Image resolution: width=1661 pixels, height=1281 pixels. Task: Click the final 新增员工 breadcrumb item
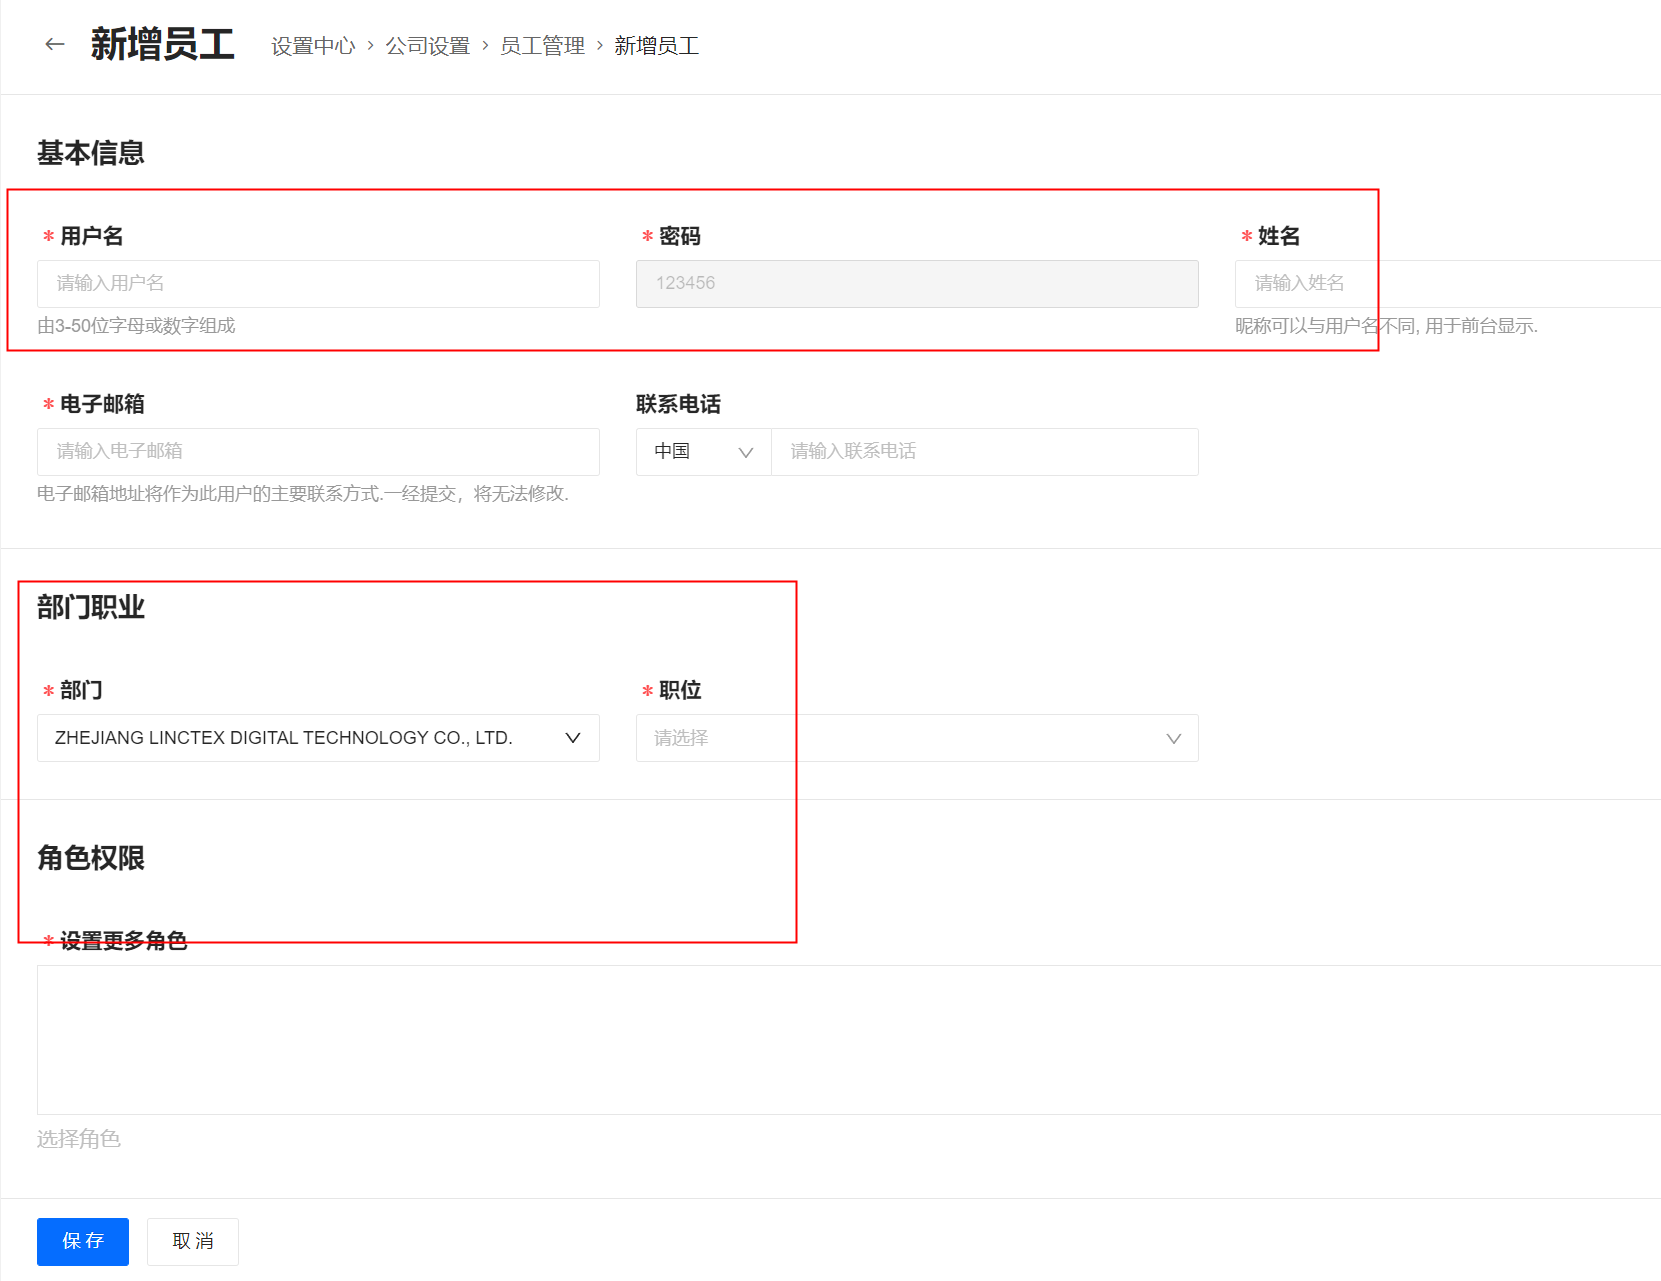pos(656,46)
